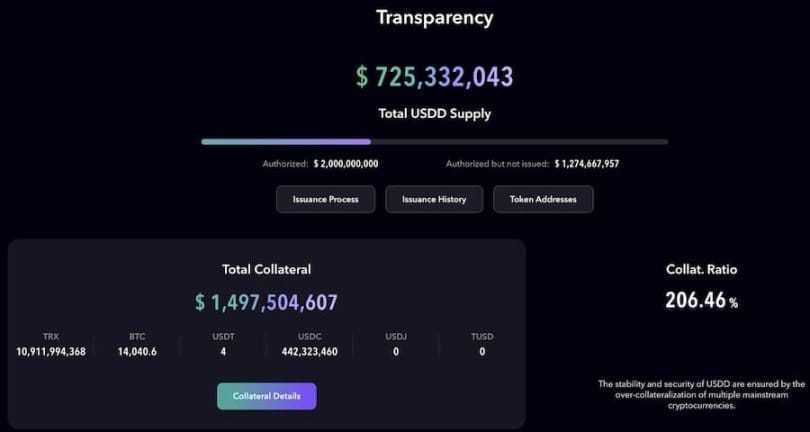Viewport: 810px width, 432px height.
Task: Click the Transparency page heading
Action: coord(434,17)
